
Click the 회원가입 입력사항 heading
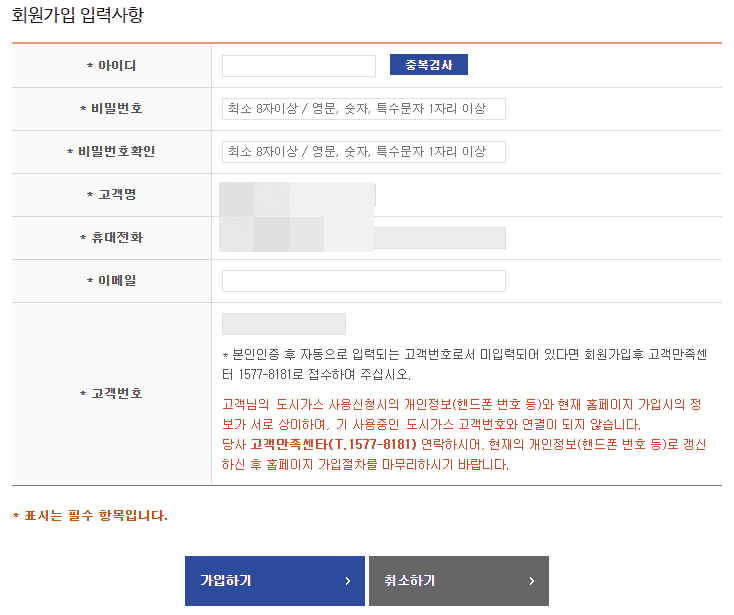78,15
